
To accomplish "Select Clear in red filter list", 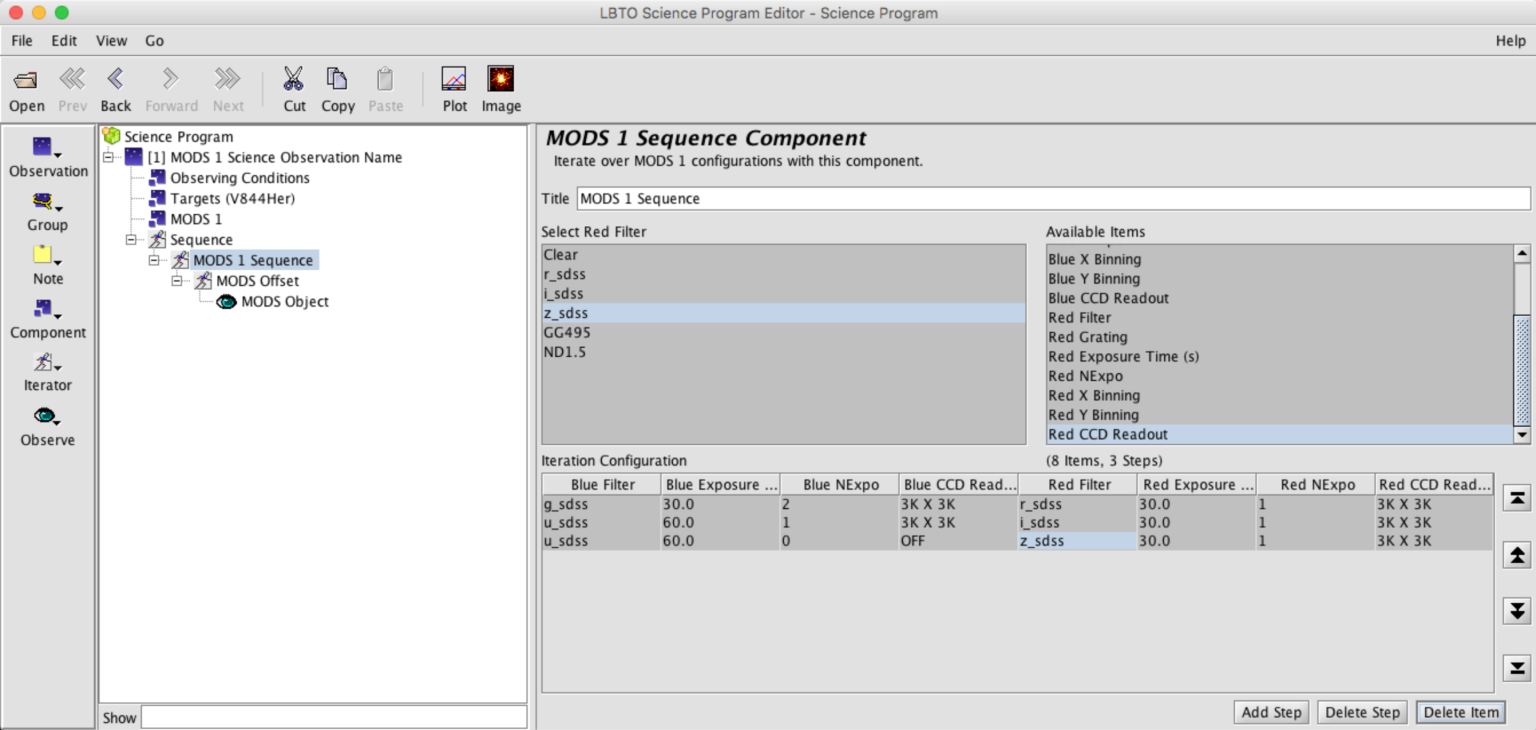I will click(x=783, y=255).
